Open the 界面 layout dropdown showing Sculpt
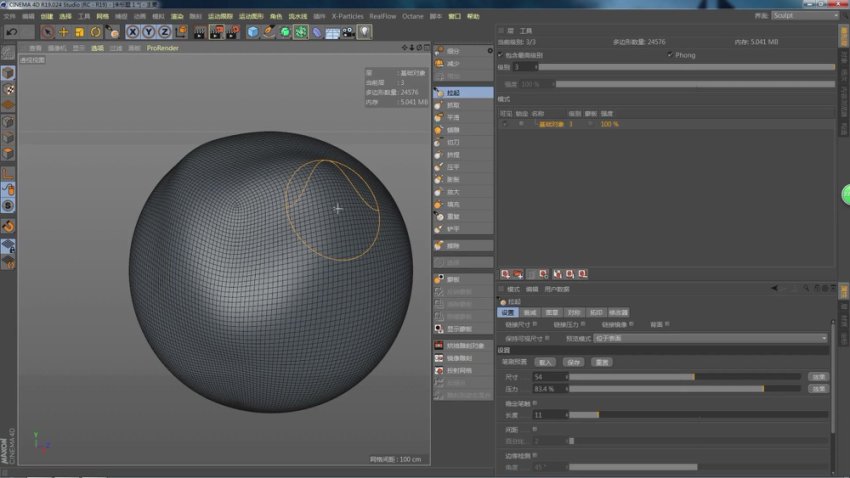Screen dimensions: 850x478 tap(803, 16)
